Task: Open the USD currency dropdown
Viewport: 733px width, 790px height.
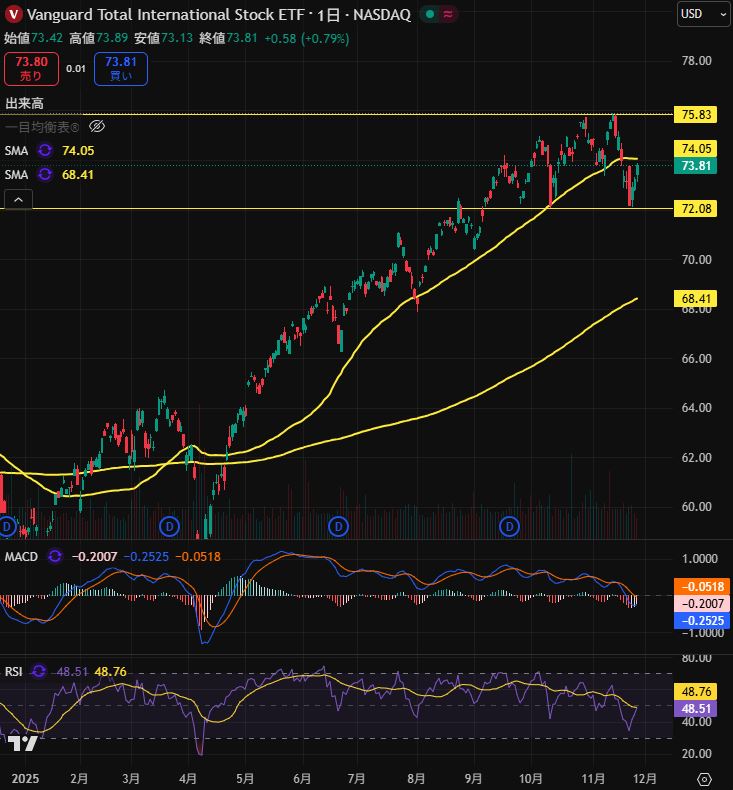Action: [703, 14]
